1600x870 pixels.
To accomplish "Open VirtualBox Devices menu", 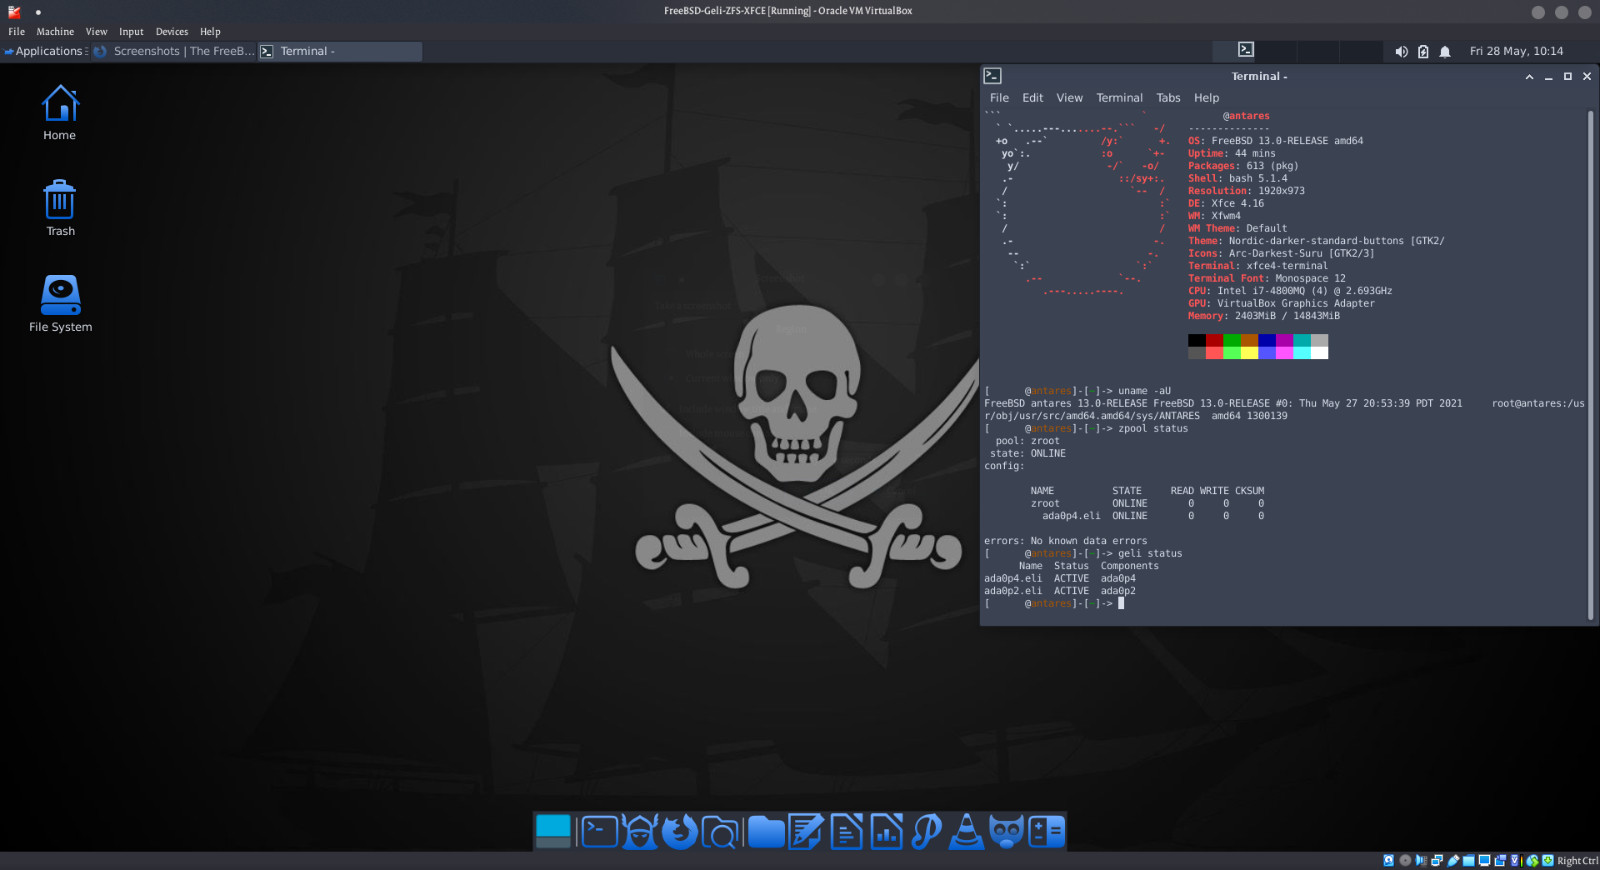I will pyautogui.click(x=172, y=32).
